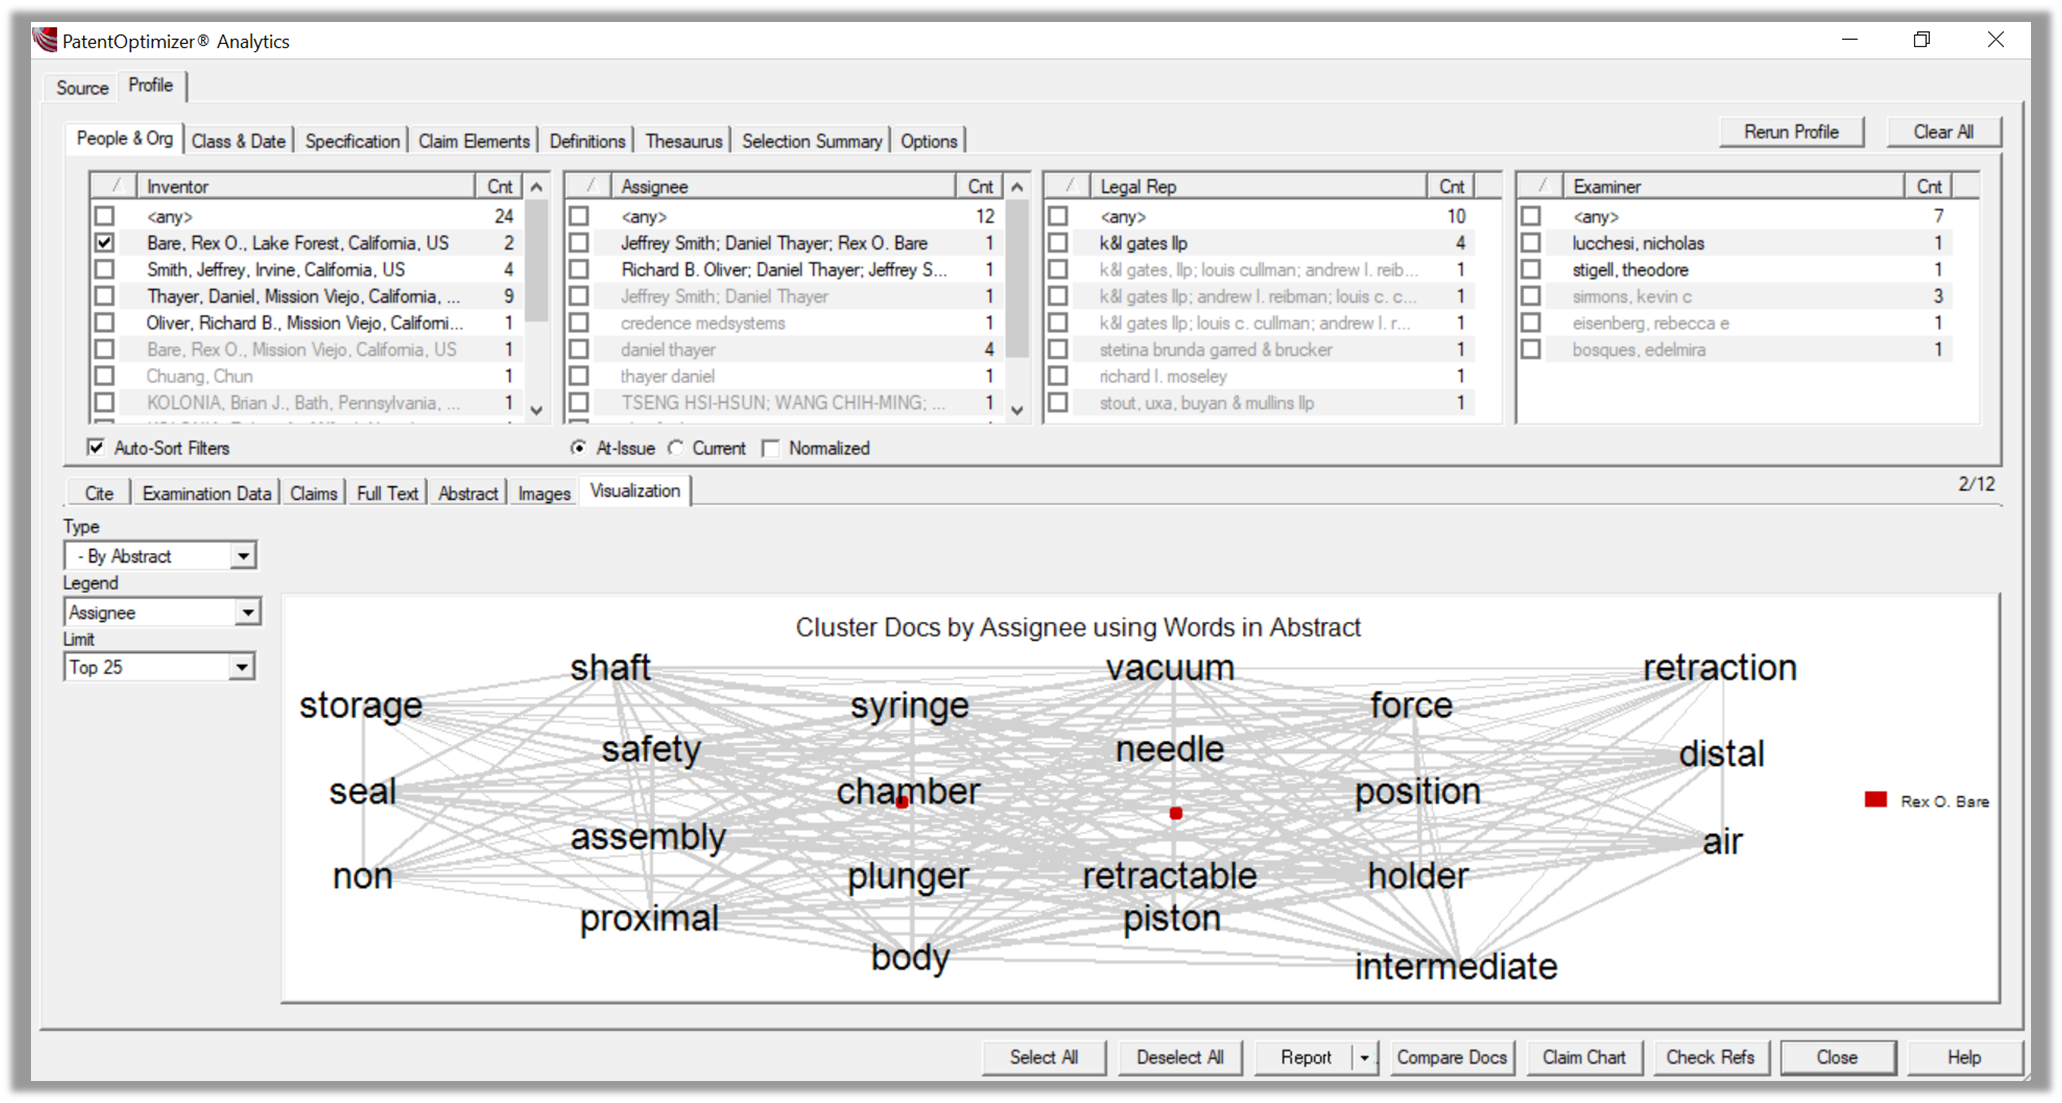Click the Claim Chart button
Screen dimensions: 2062x1103
(x=1584, y=1057)
